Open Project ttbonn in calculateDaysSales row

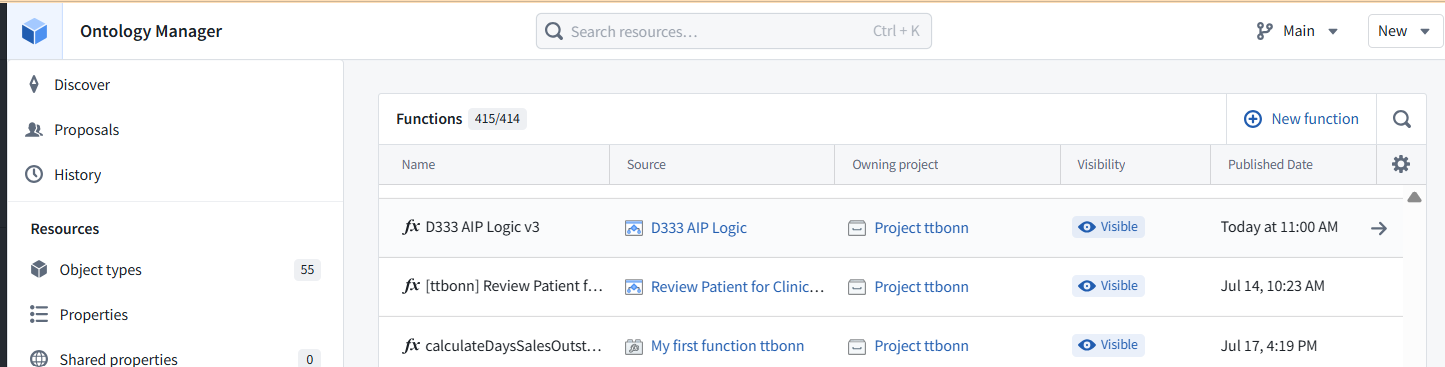[921, 346]
